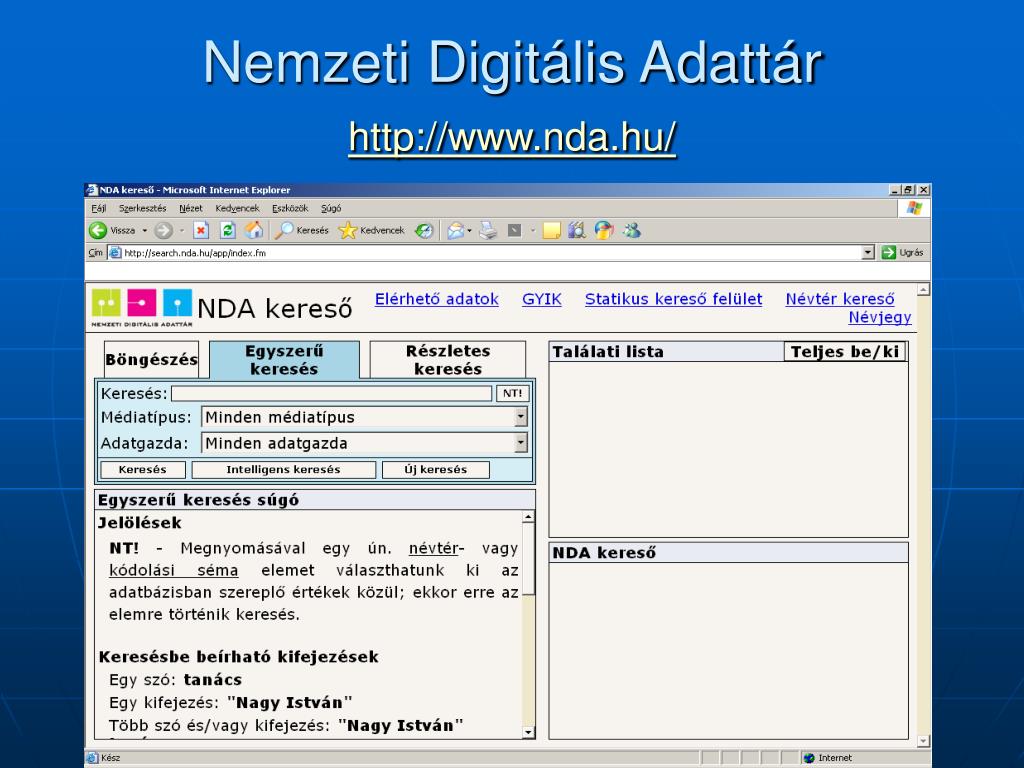Follow the kódolási séma link
Image resolution: width=1024 pixels, height=768 pixels.
(174, 570)
